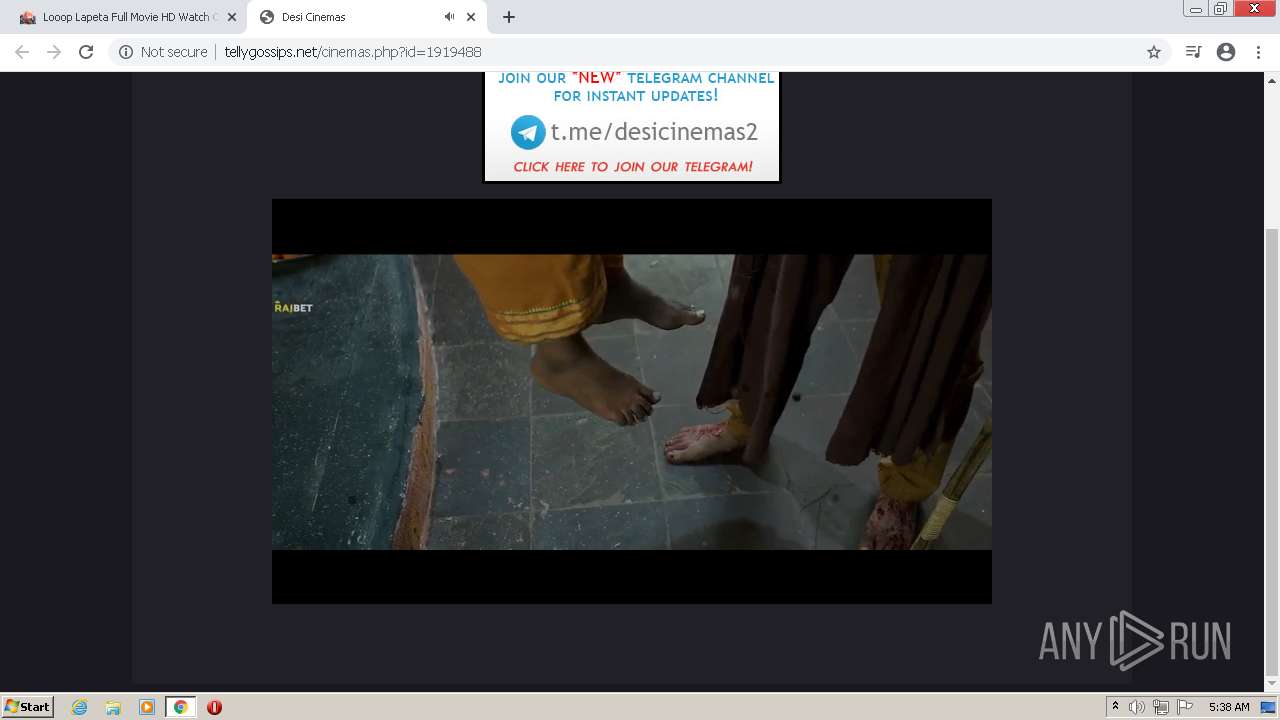Viewport: 1280px width, 720px height.
Task: Restore down the Chrome window
Action: coord(1221,9)
